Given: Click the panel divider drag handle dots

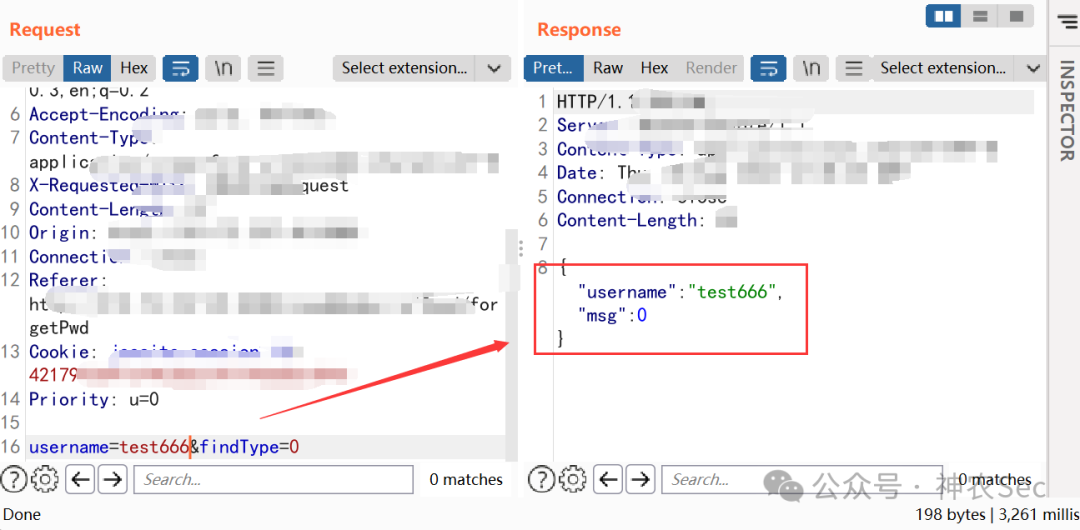Looking at the screenshot, I should point(521,248).
